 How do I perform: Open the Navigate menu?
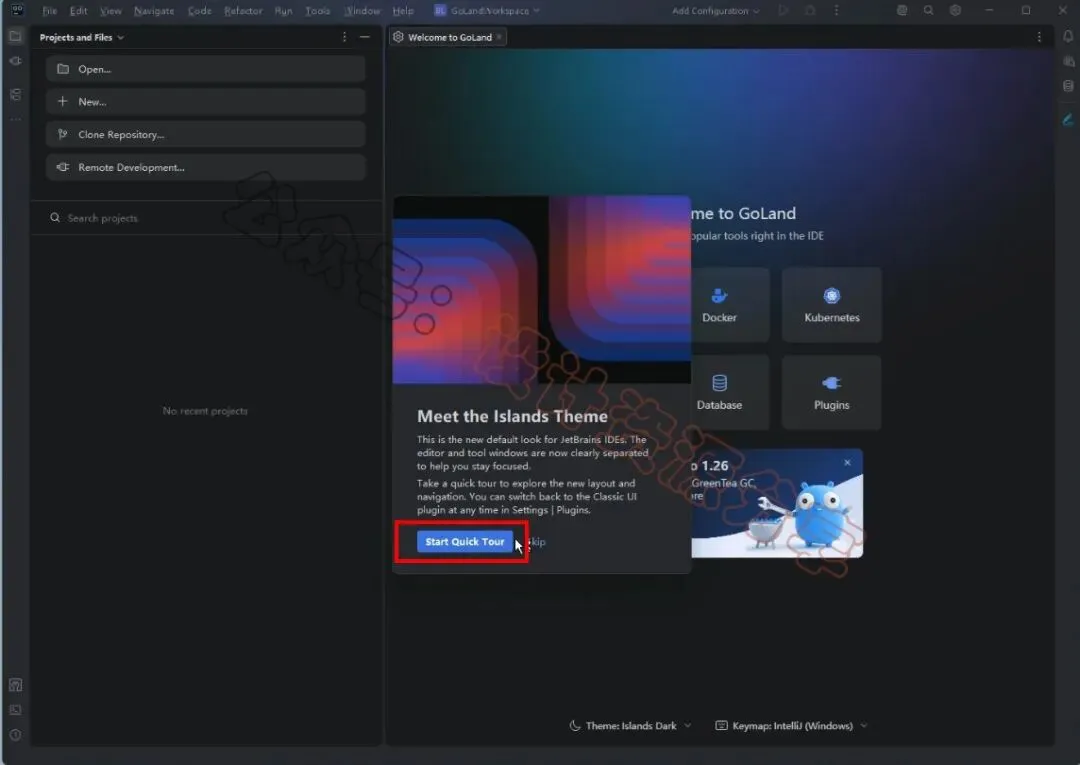pos(154,10)
